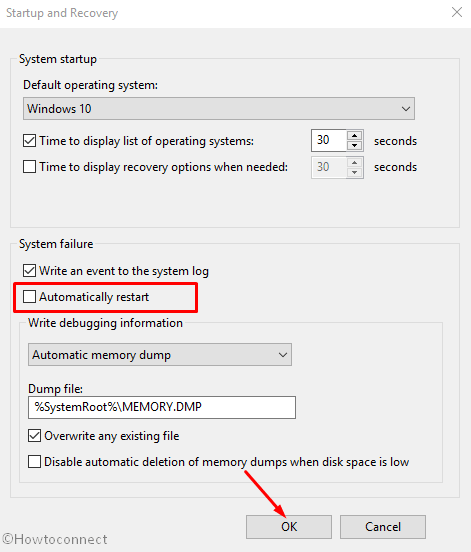Close the Startup and Recovery dialog

457,12
